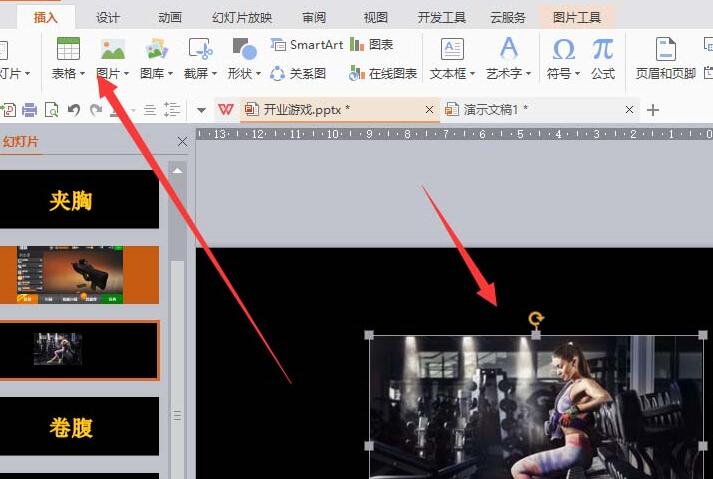Switch to the 动画 ribbon tab
The image size is (713, 479).
170,18
